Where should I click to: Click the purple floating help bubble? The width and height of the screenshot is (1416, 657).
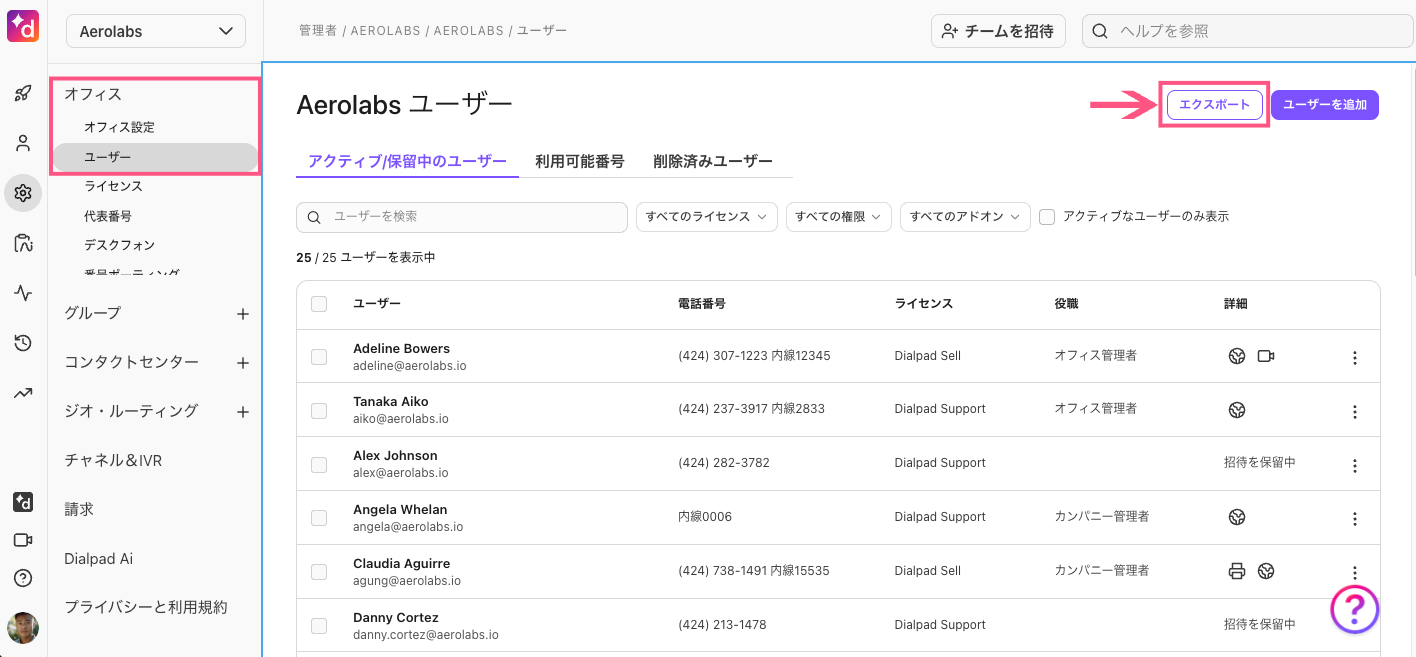pos(1355,608)
